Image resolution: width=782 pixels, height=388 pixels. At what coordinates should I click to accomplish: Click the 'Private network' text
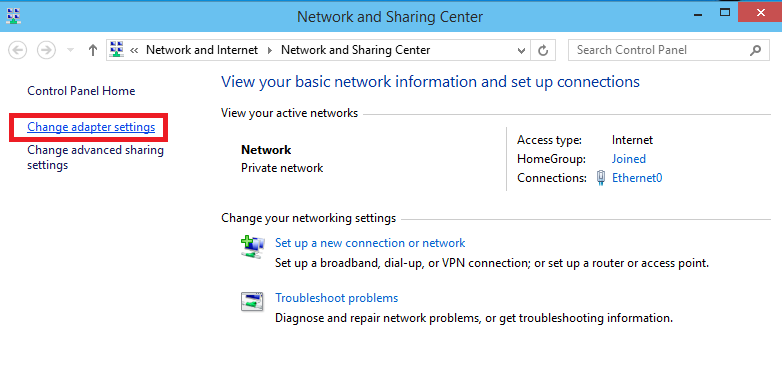tap(282, 168)
